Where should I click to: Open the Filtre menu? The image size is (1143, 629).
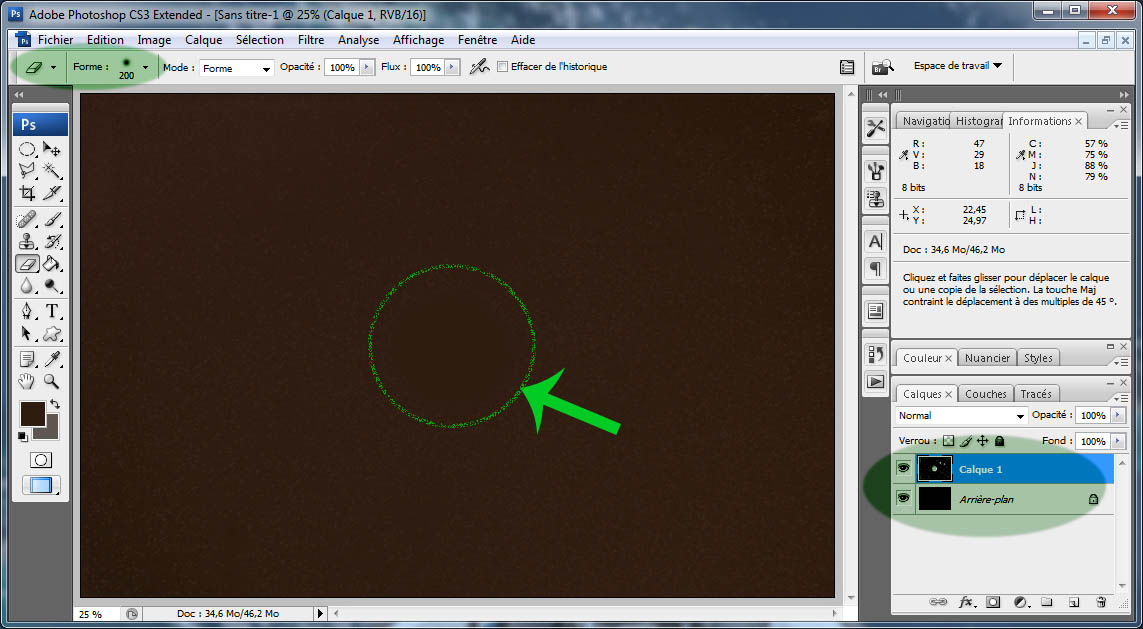pos(311,40)
